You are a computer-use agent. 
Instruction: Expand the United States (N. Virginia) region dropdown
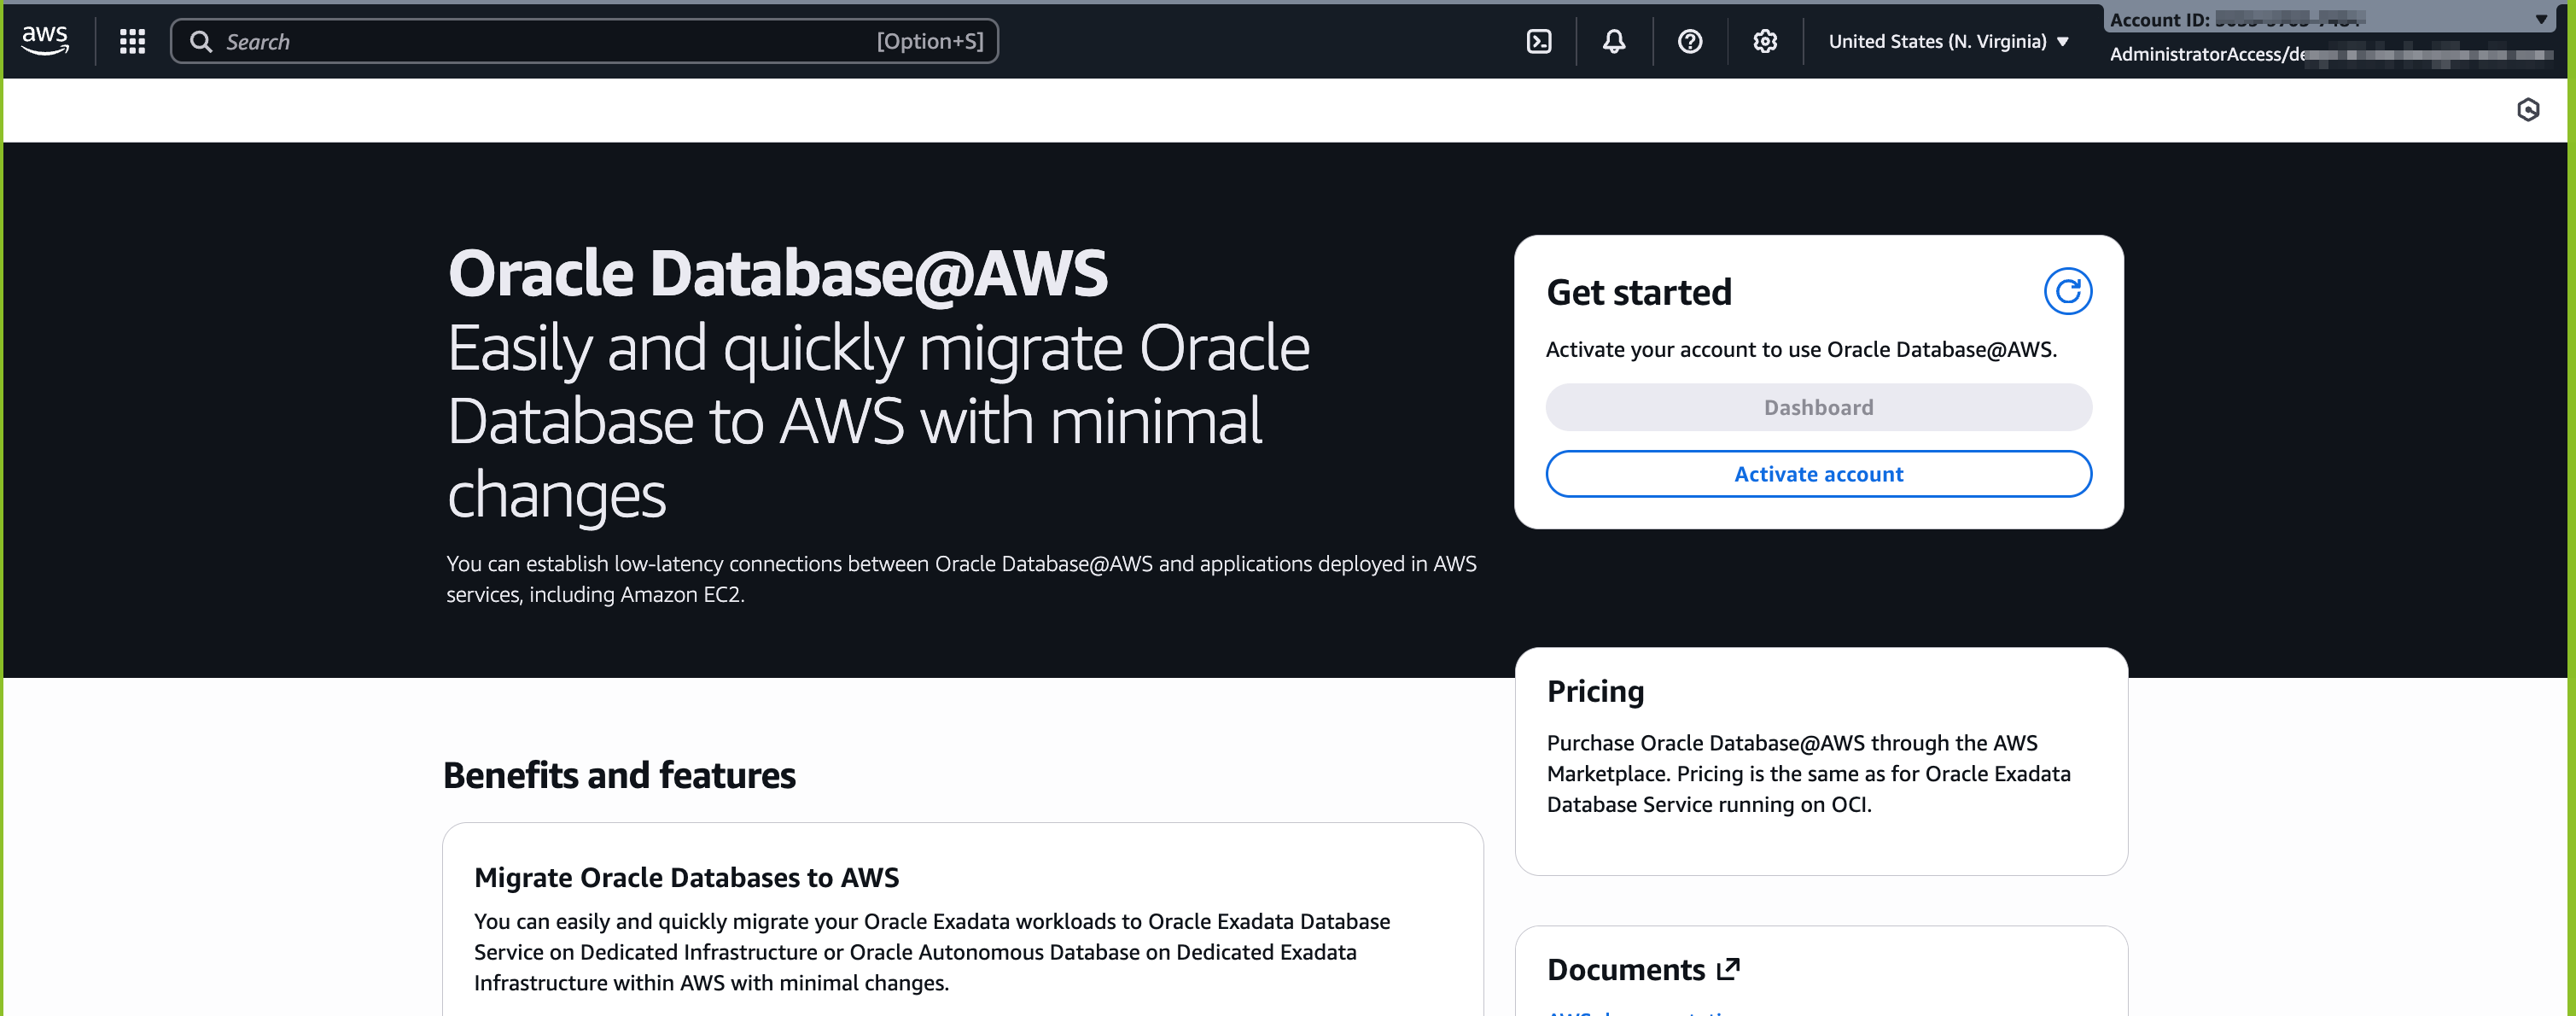pos(1947,41)
